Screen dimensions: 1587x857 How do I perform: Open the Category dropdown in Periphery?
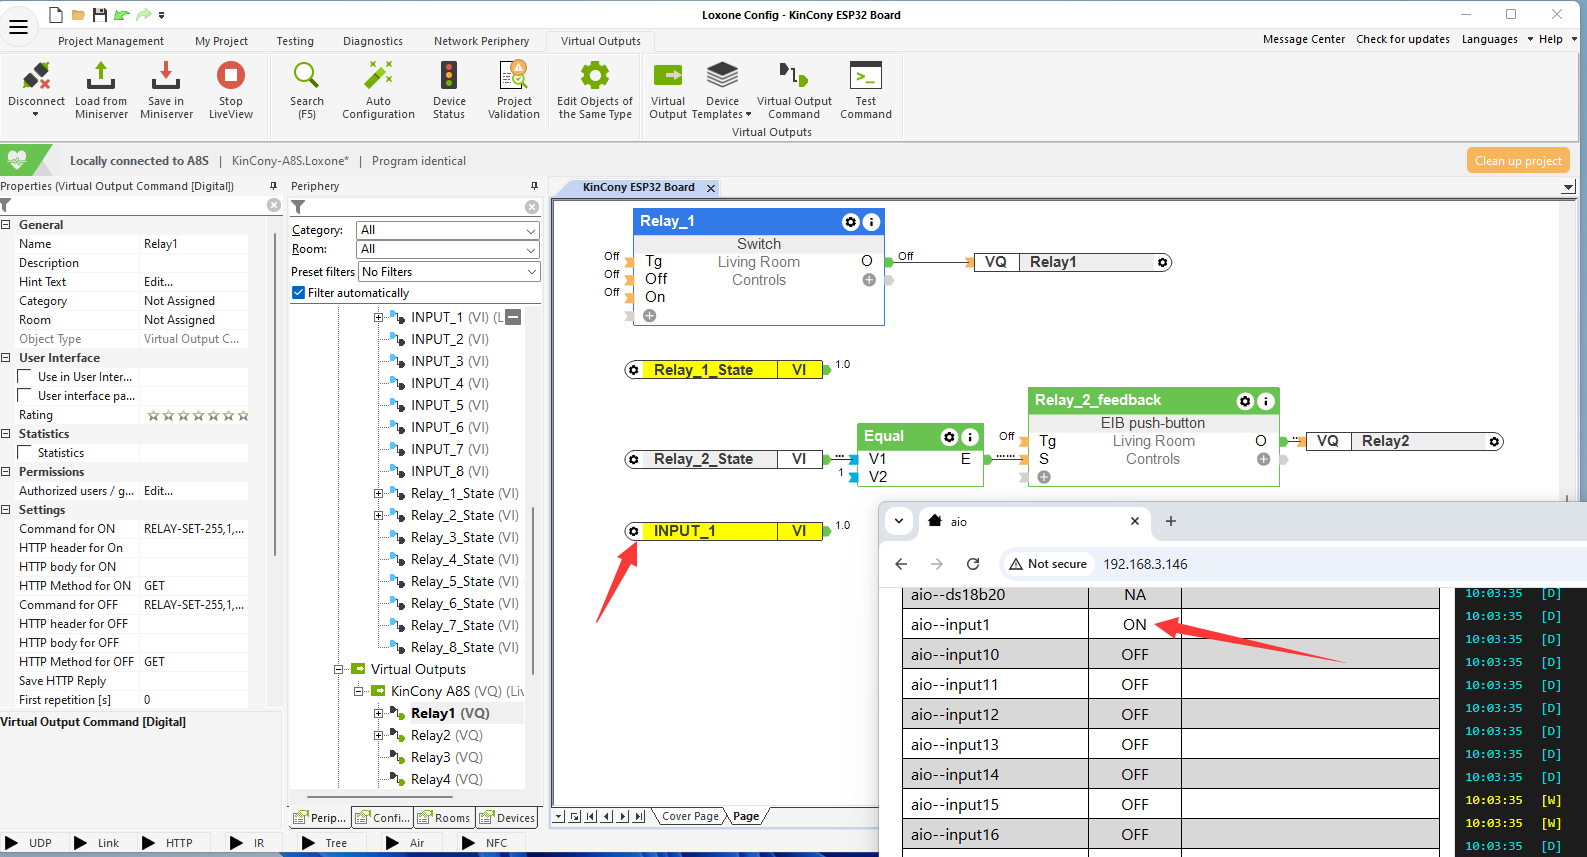pos(448,230)
